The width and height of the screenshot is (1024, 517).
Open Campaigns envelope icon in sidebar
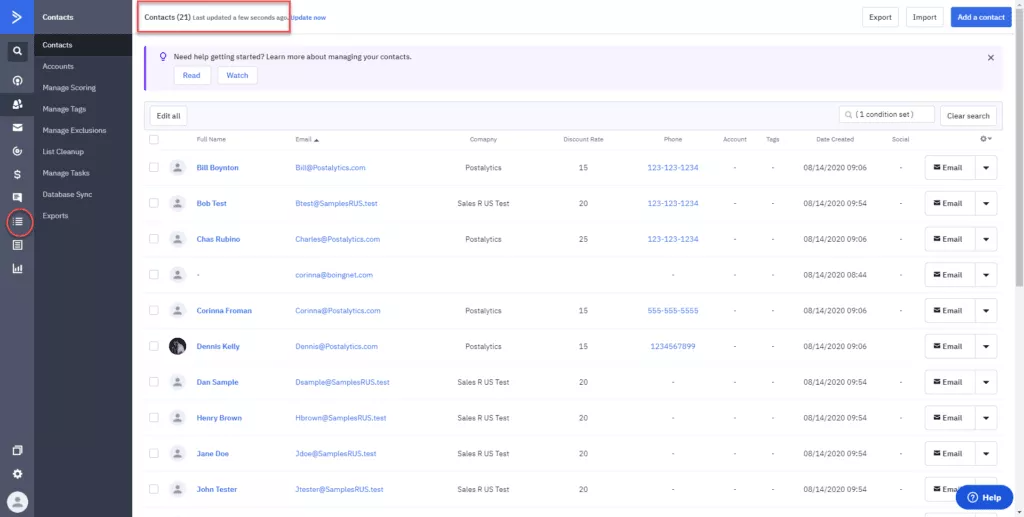tap(18, 127)
